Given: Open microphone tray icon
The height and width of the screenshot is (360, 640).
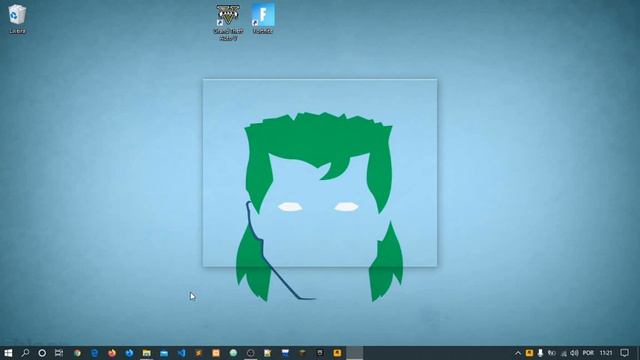Looking at the screenshot, I should click(x=540, y=353).
